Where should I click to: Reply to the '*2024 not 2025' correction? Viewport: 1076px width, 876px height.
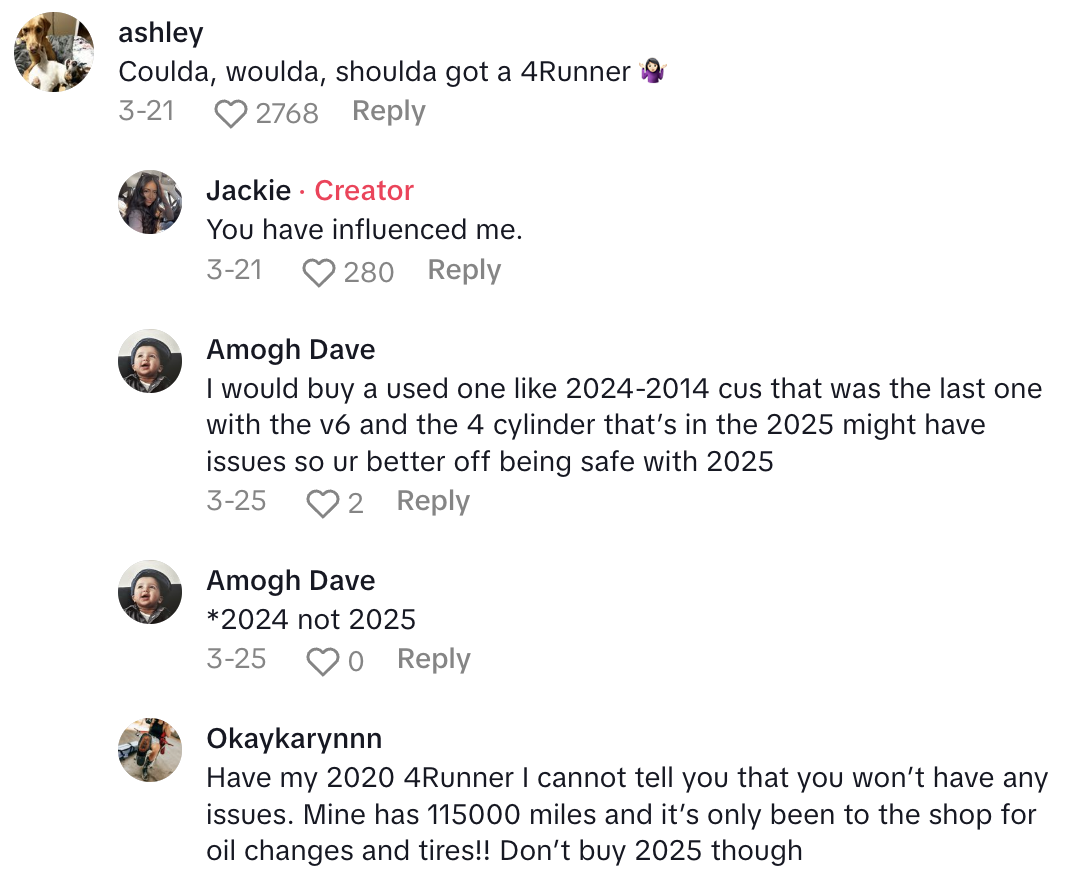433,659
